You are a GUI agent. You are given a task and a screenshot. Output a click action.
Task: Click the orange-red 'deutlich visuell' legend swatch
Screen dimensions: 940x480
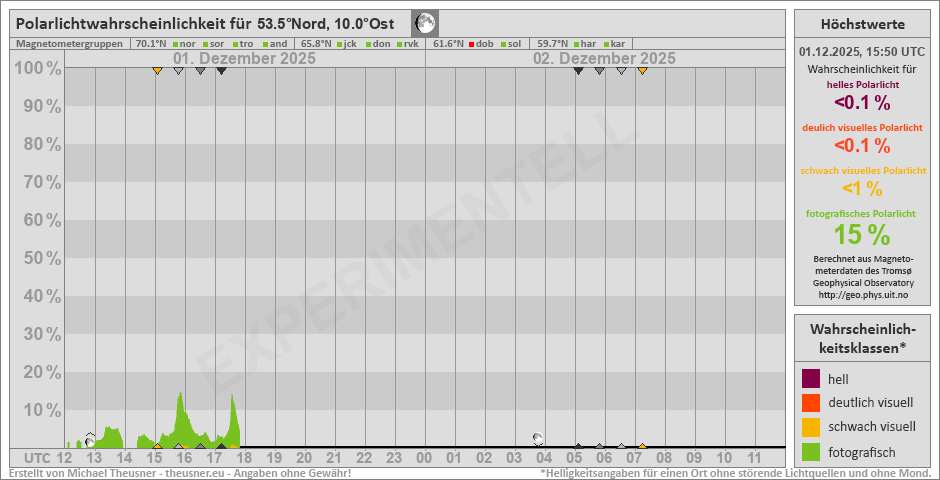coord(811,402)
